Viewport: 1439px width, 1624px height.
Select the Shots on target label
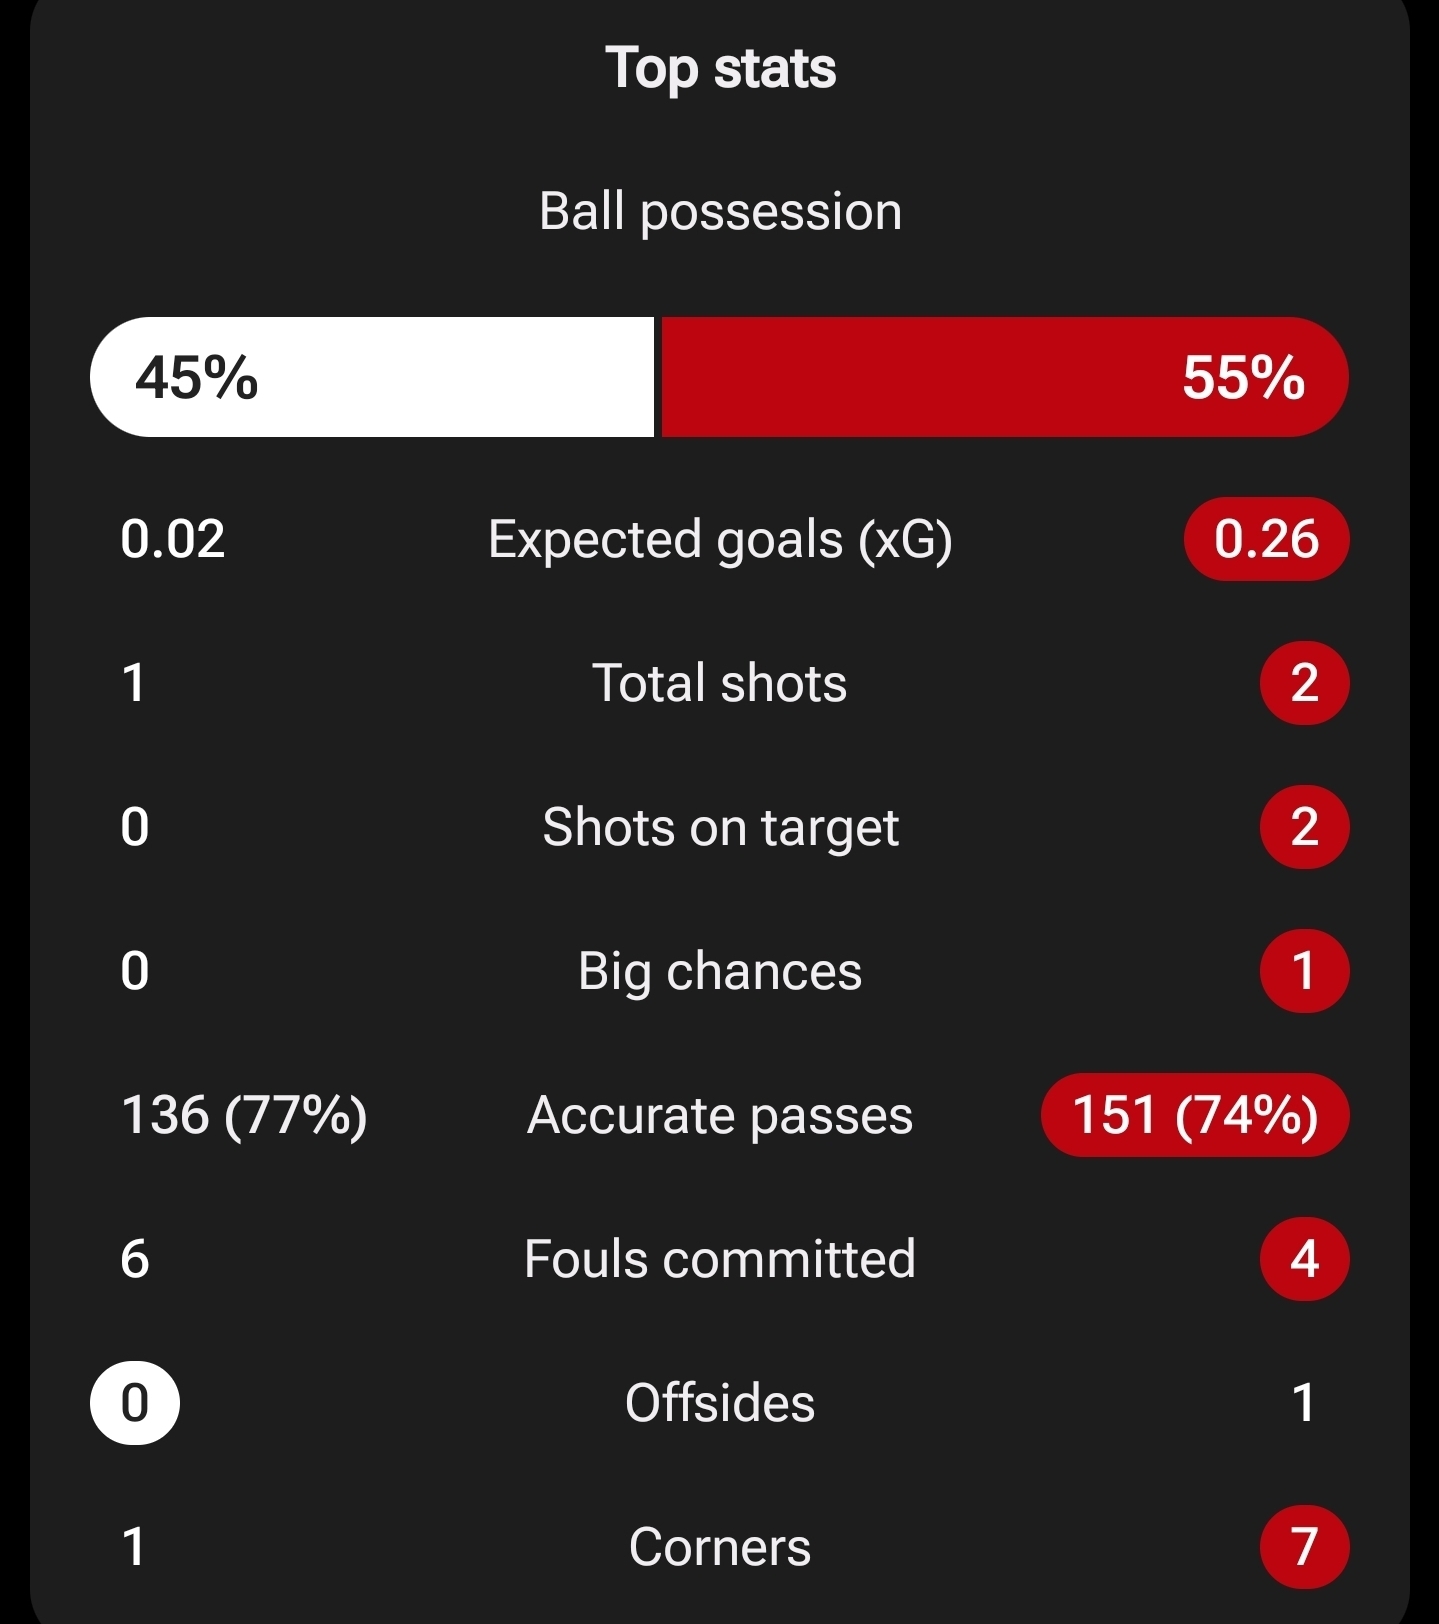tap(720, 827)
